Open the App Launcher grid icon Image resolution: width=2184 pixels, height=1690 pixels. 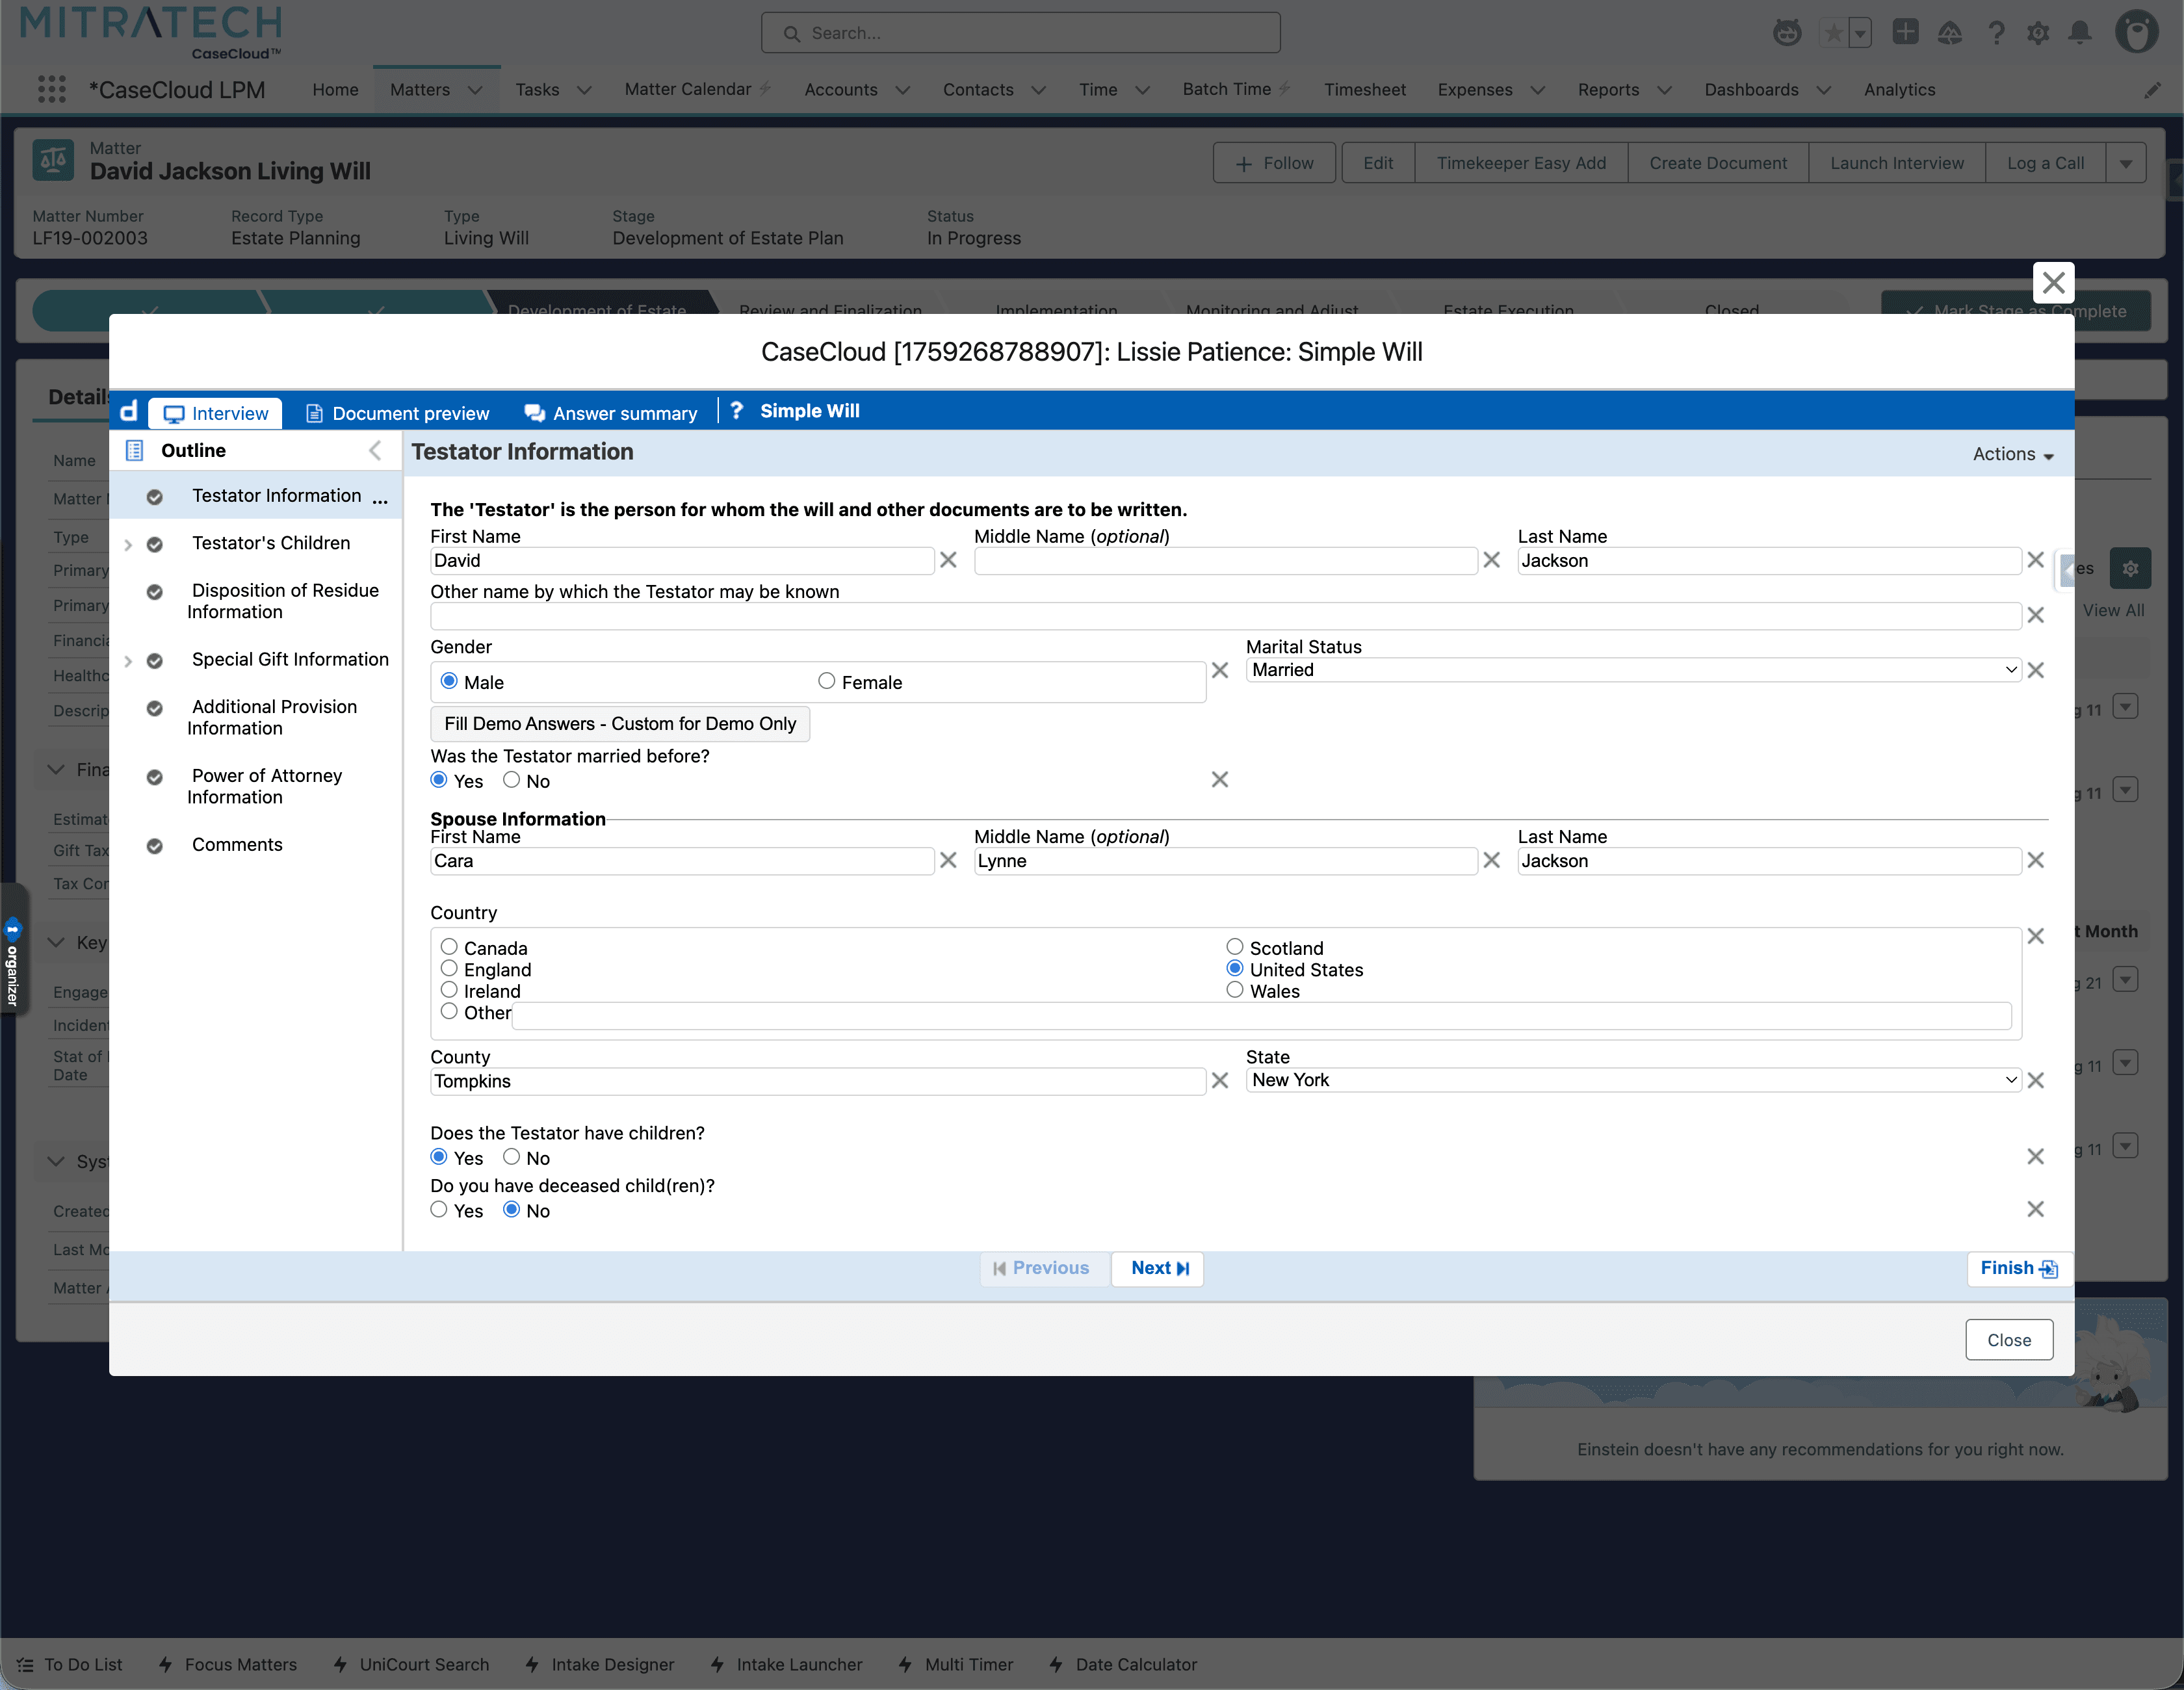pyautogui.click(x=51, y=90)
